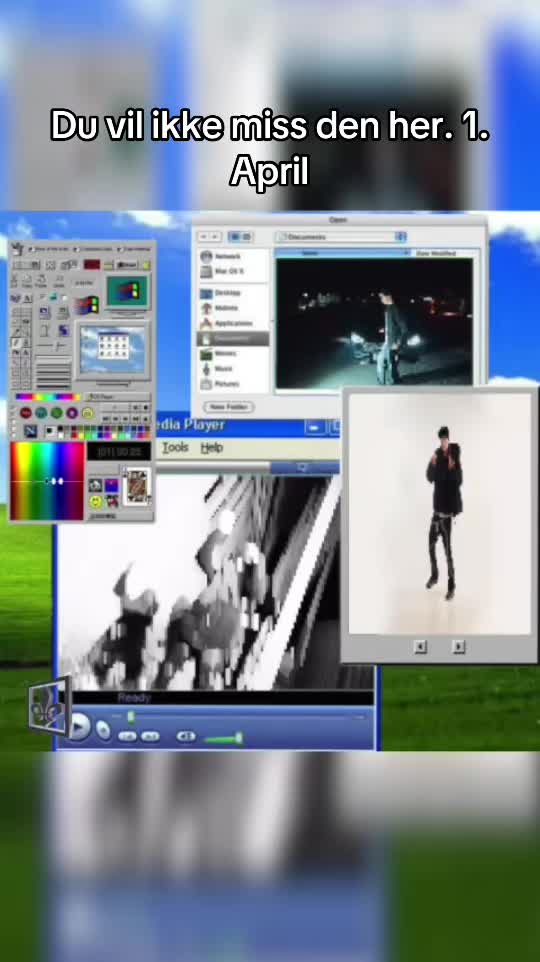Click the Applications icon in the sidebar
540x962 pixels.
(206, 323)
